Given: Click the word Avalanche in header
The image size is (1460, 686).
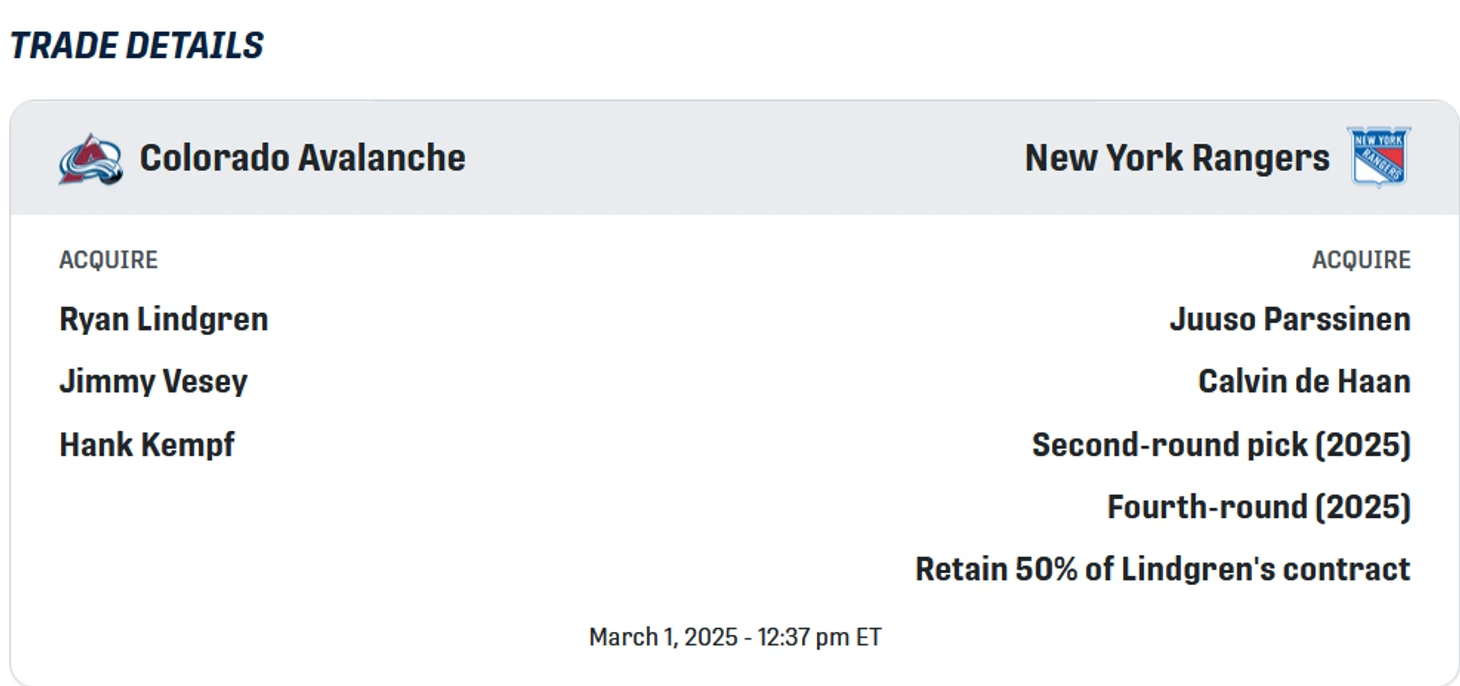Looking at the screenshot, I should pos(382,158).
